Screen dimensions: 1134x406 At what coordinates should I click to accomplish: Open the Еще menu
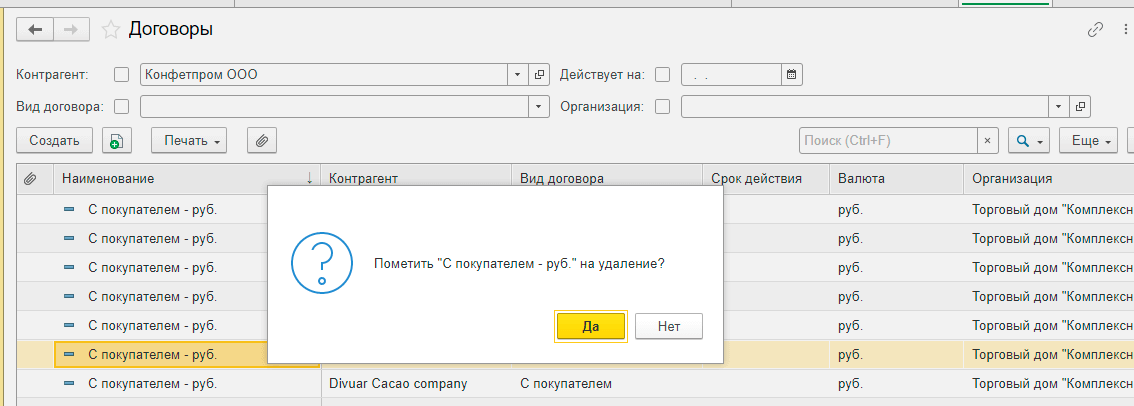click(x=1088, y=140)
